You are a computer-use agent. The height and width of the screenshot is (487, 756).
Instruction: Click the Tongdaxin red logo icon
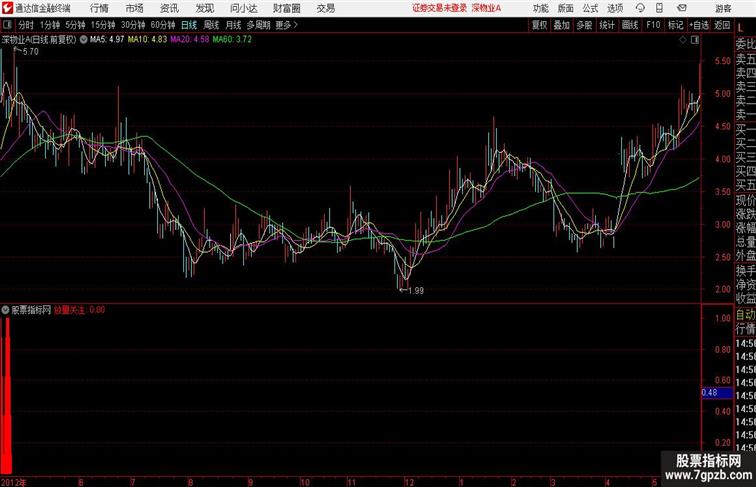[7, 8]
